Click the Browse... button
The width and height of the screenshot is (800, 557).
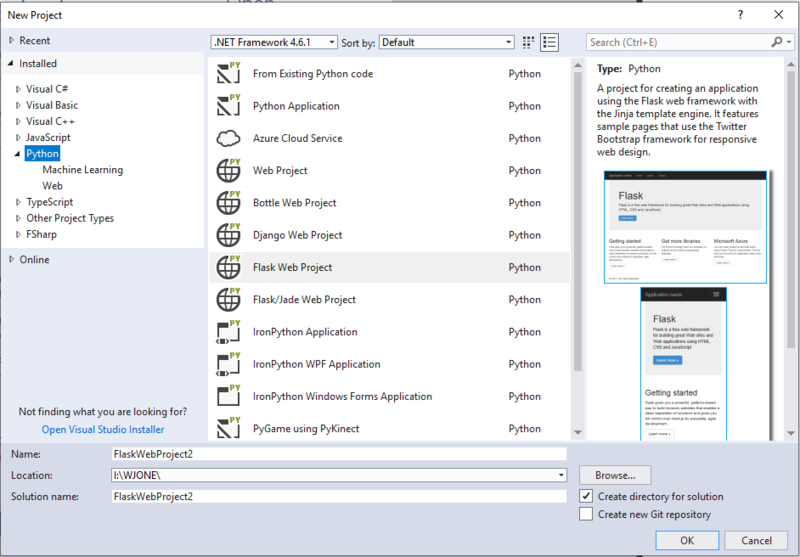615,475
